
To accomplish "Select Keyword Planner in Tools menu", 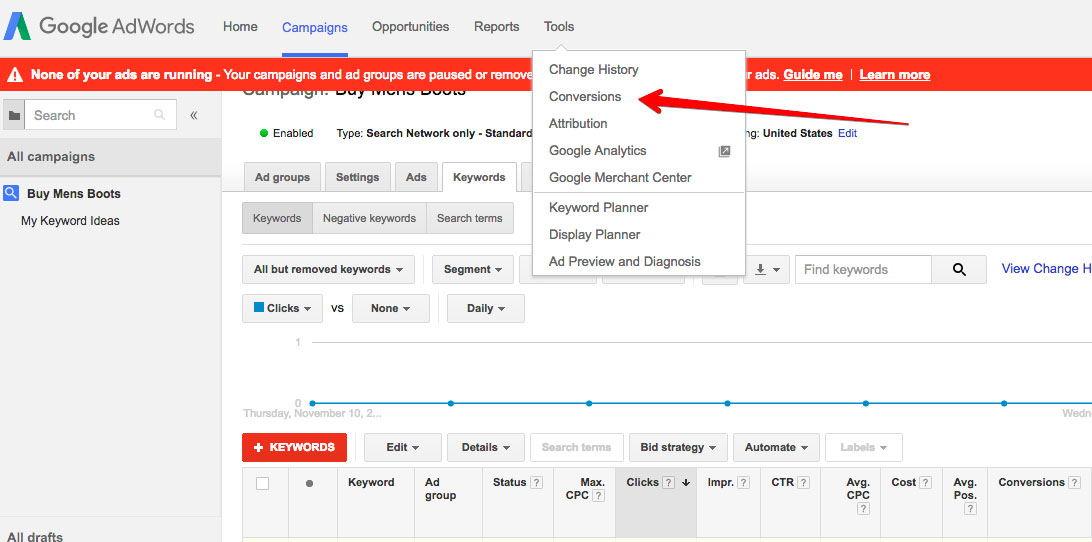I will (x=598, y=208).
